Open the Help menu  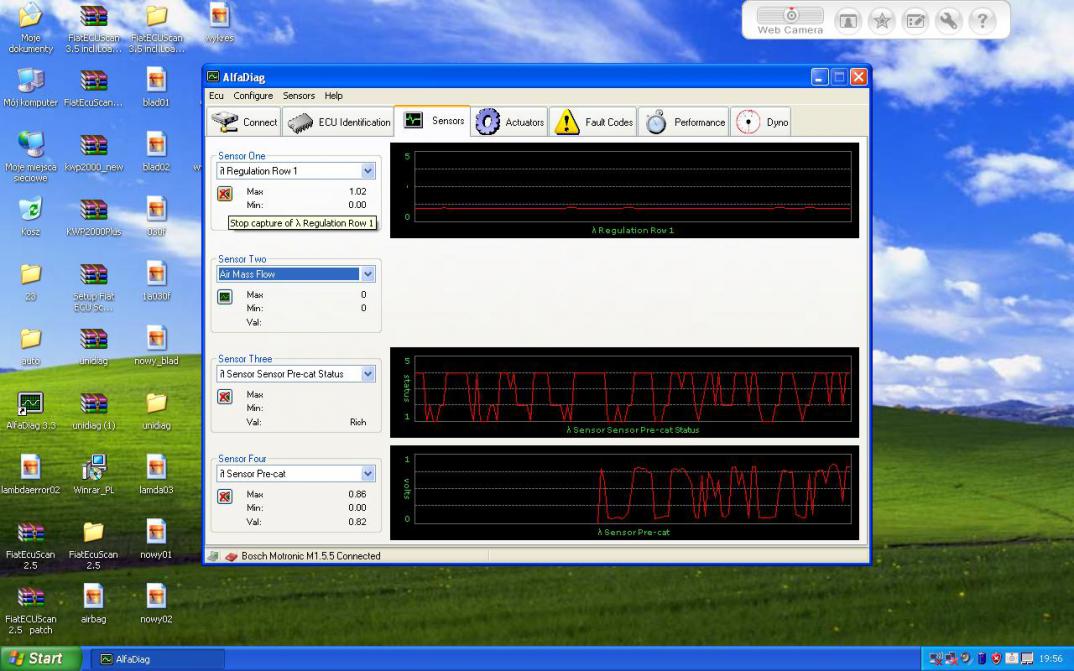click(x=333, y=96)
